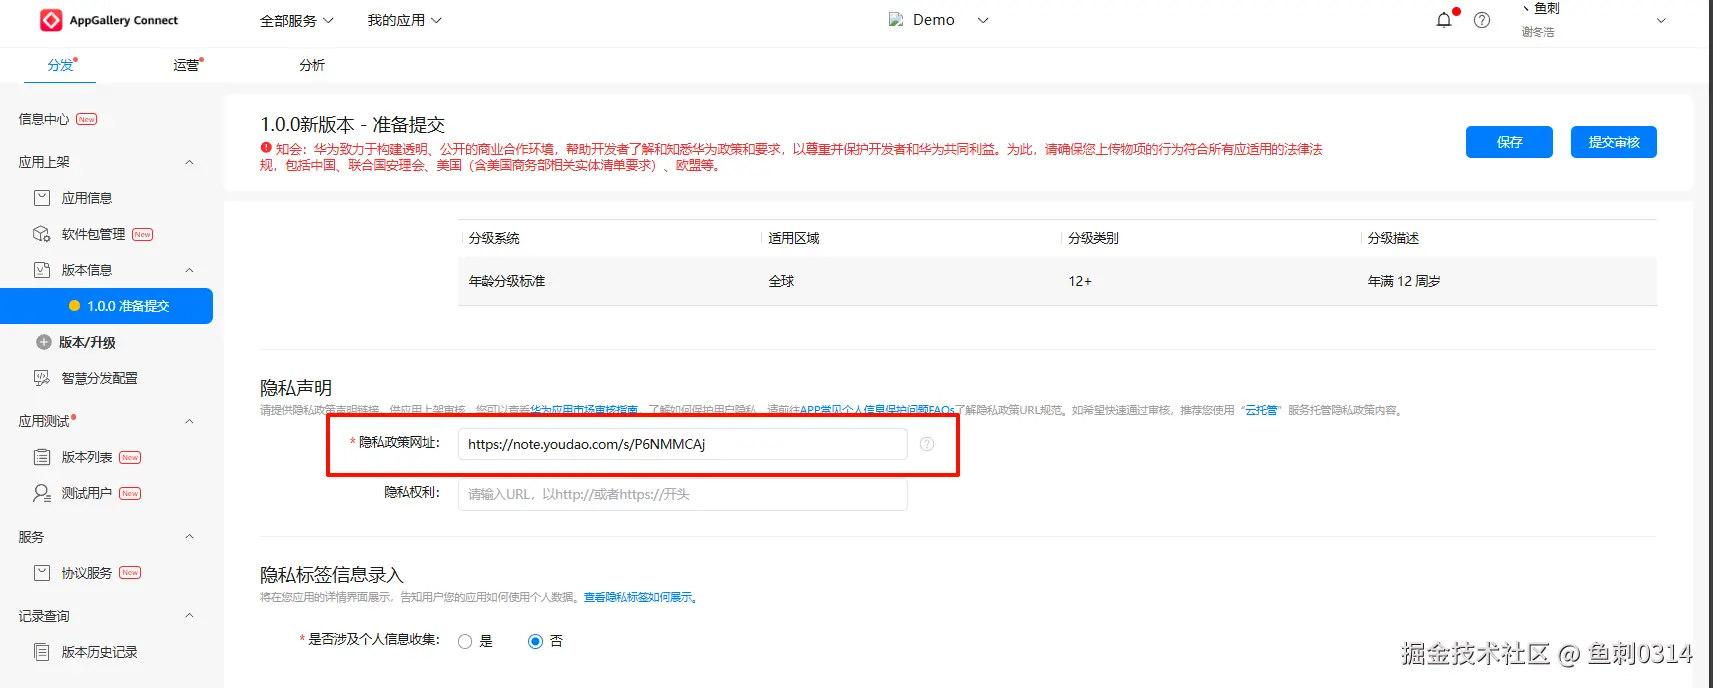Switch to the 运营 tab

coord(186,65)
